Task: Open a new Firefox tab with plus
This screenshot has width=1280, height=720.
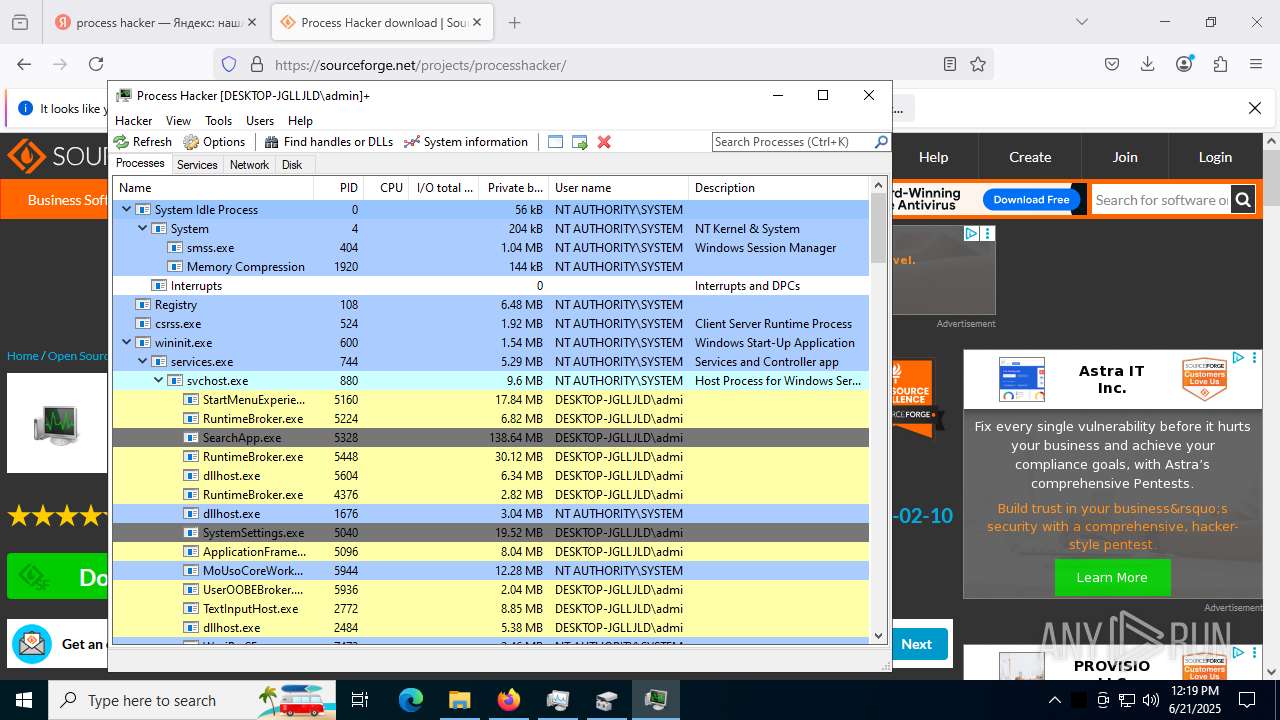Action: 514,22
